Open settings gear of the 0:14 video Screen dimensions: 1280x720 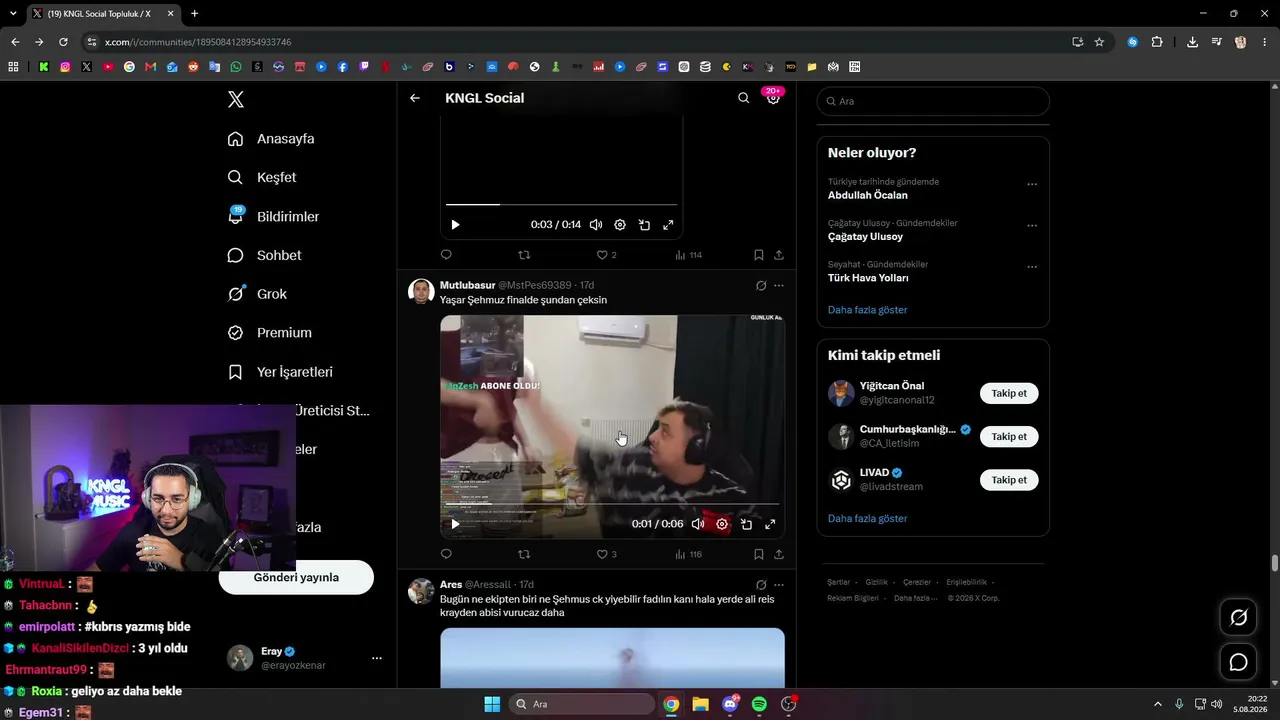[620, 225]
